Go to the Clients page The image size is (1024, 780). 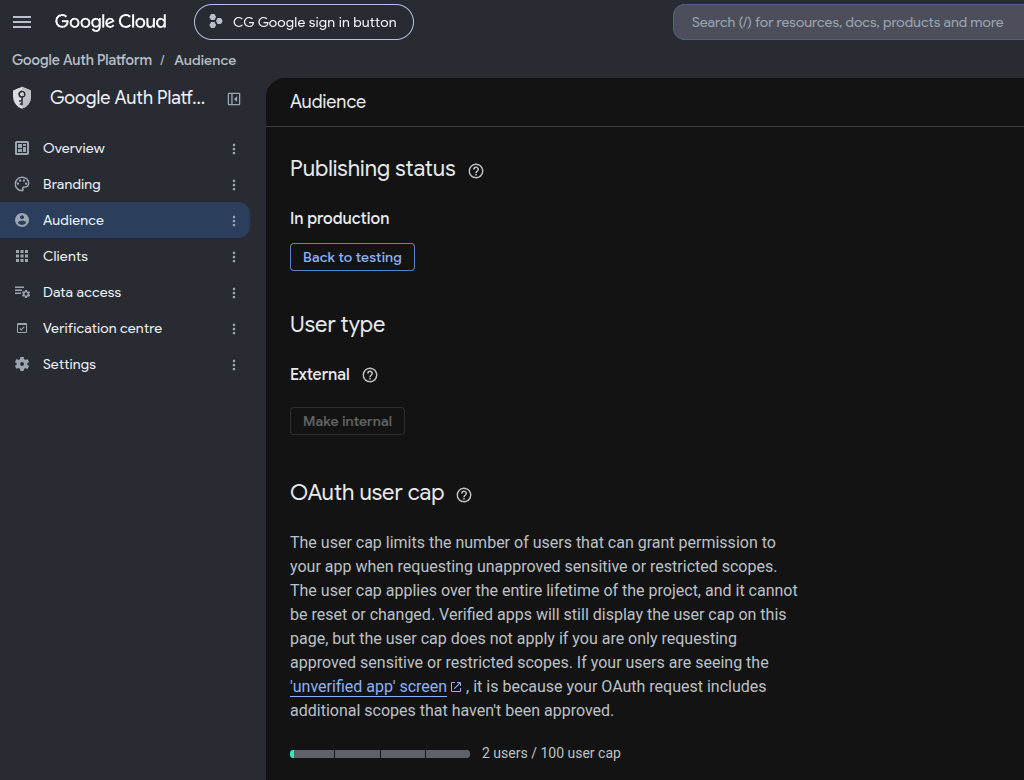coord(125,256)
